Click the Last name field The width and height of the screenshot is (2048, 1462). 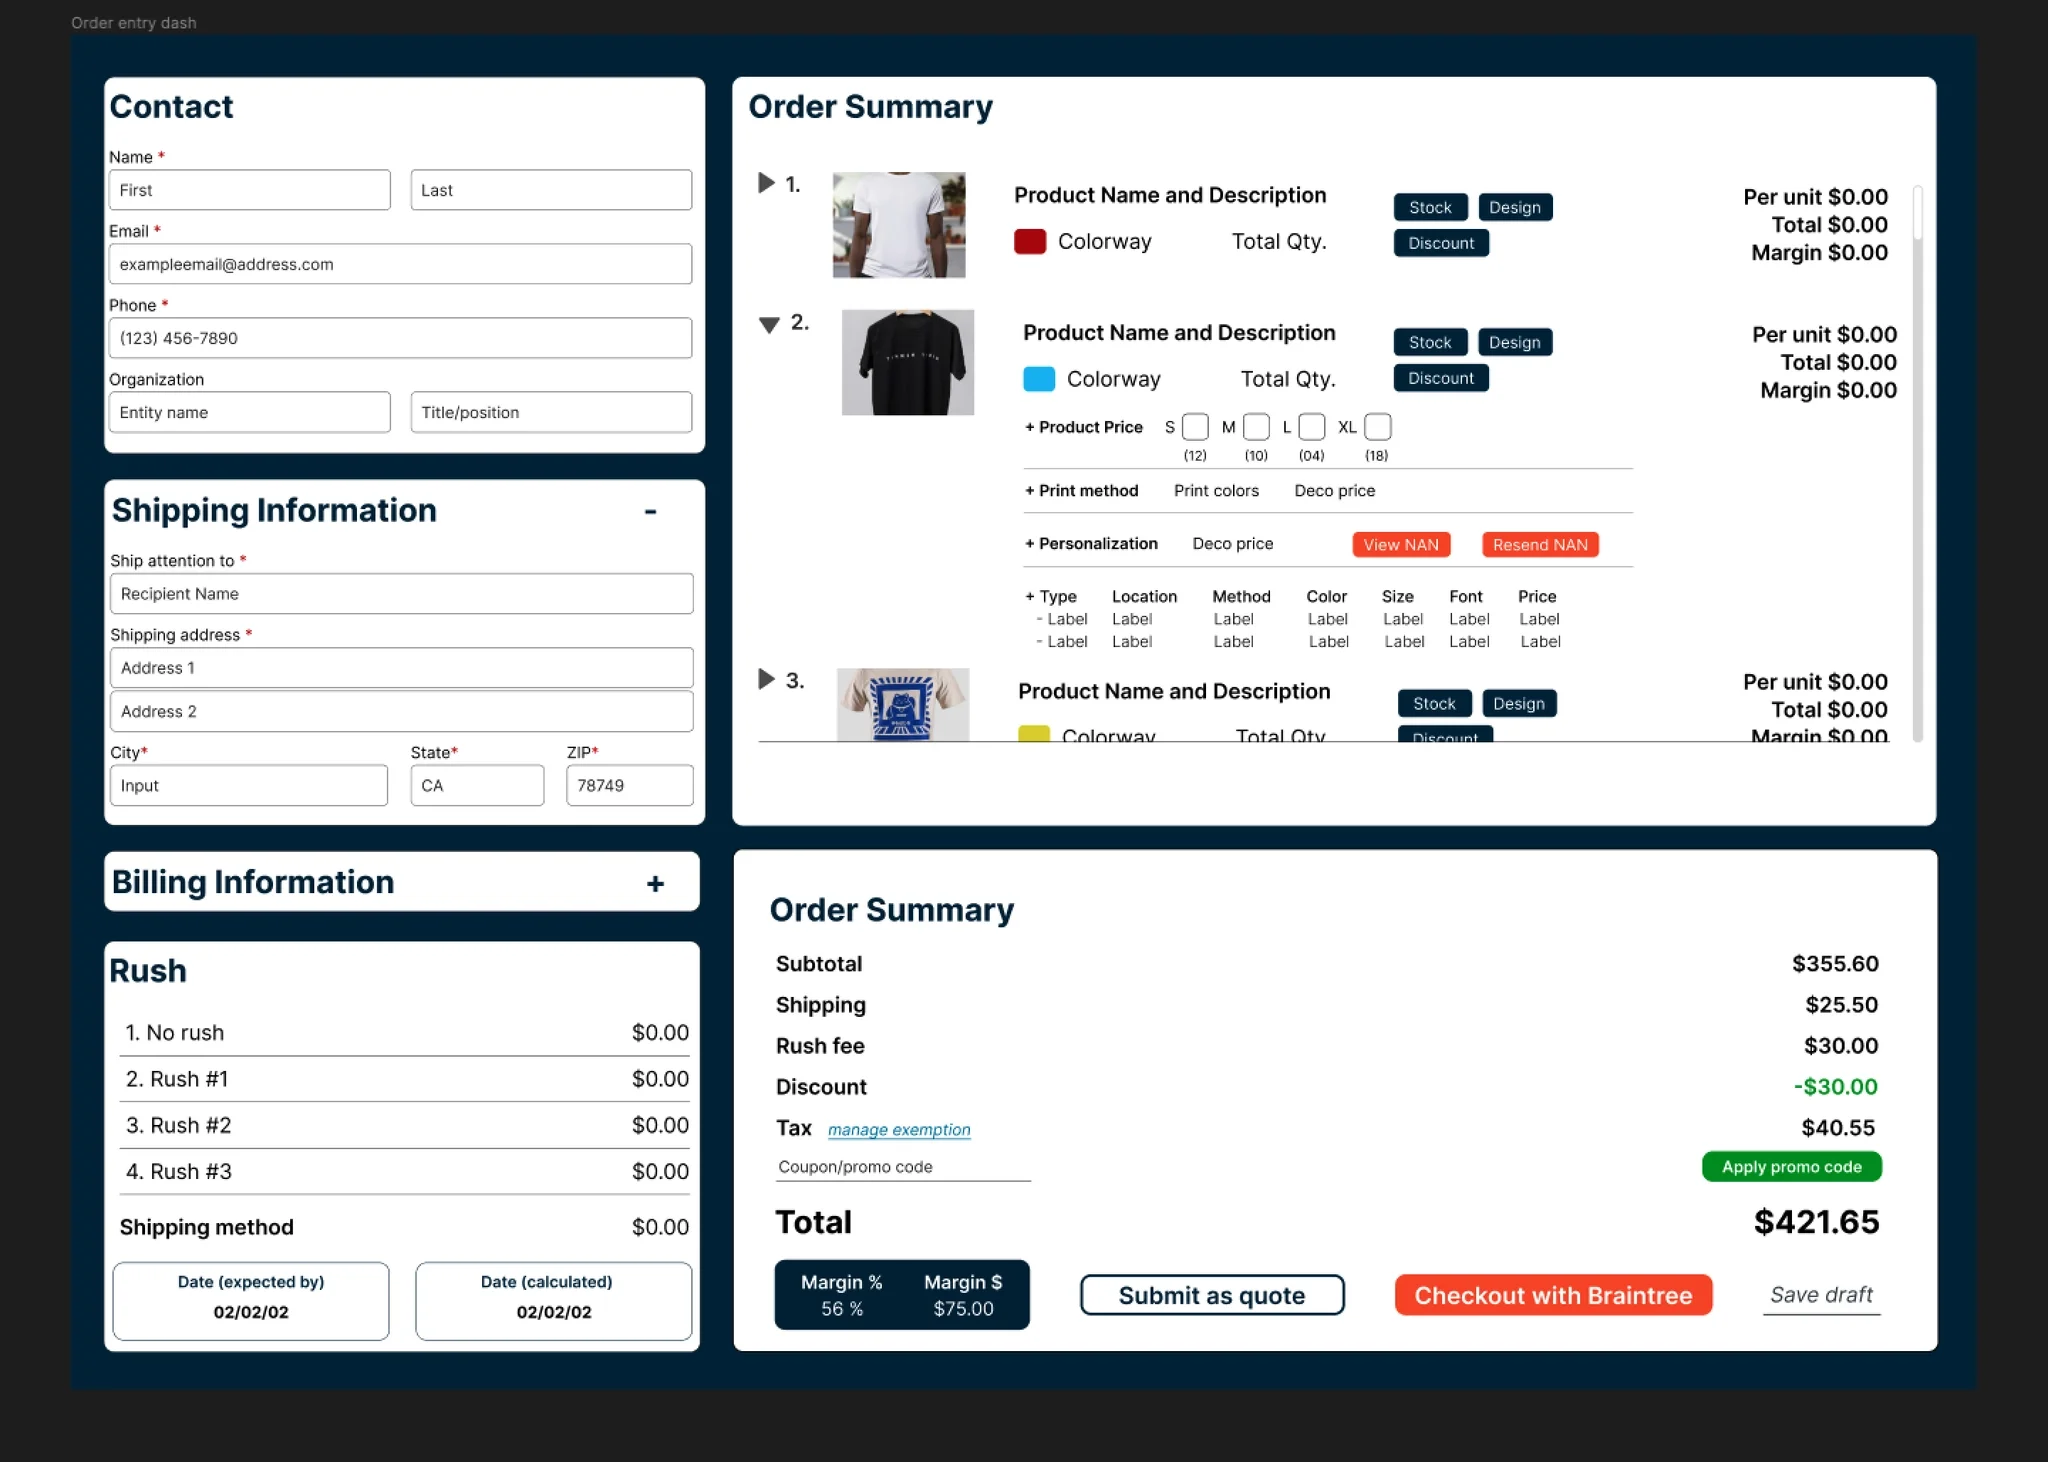coord(551,190)
